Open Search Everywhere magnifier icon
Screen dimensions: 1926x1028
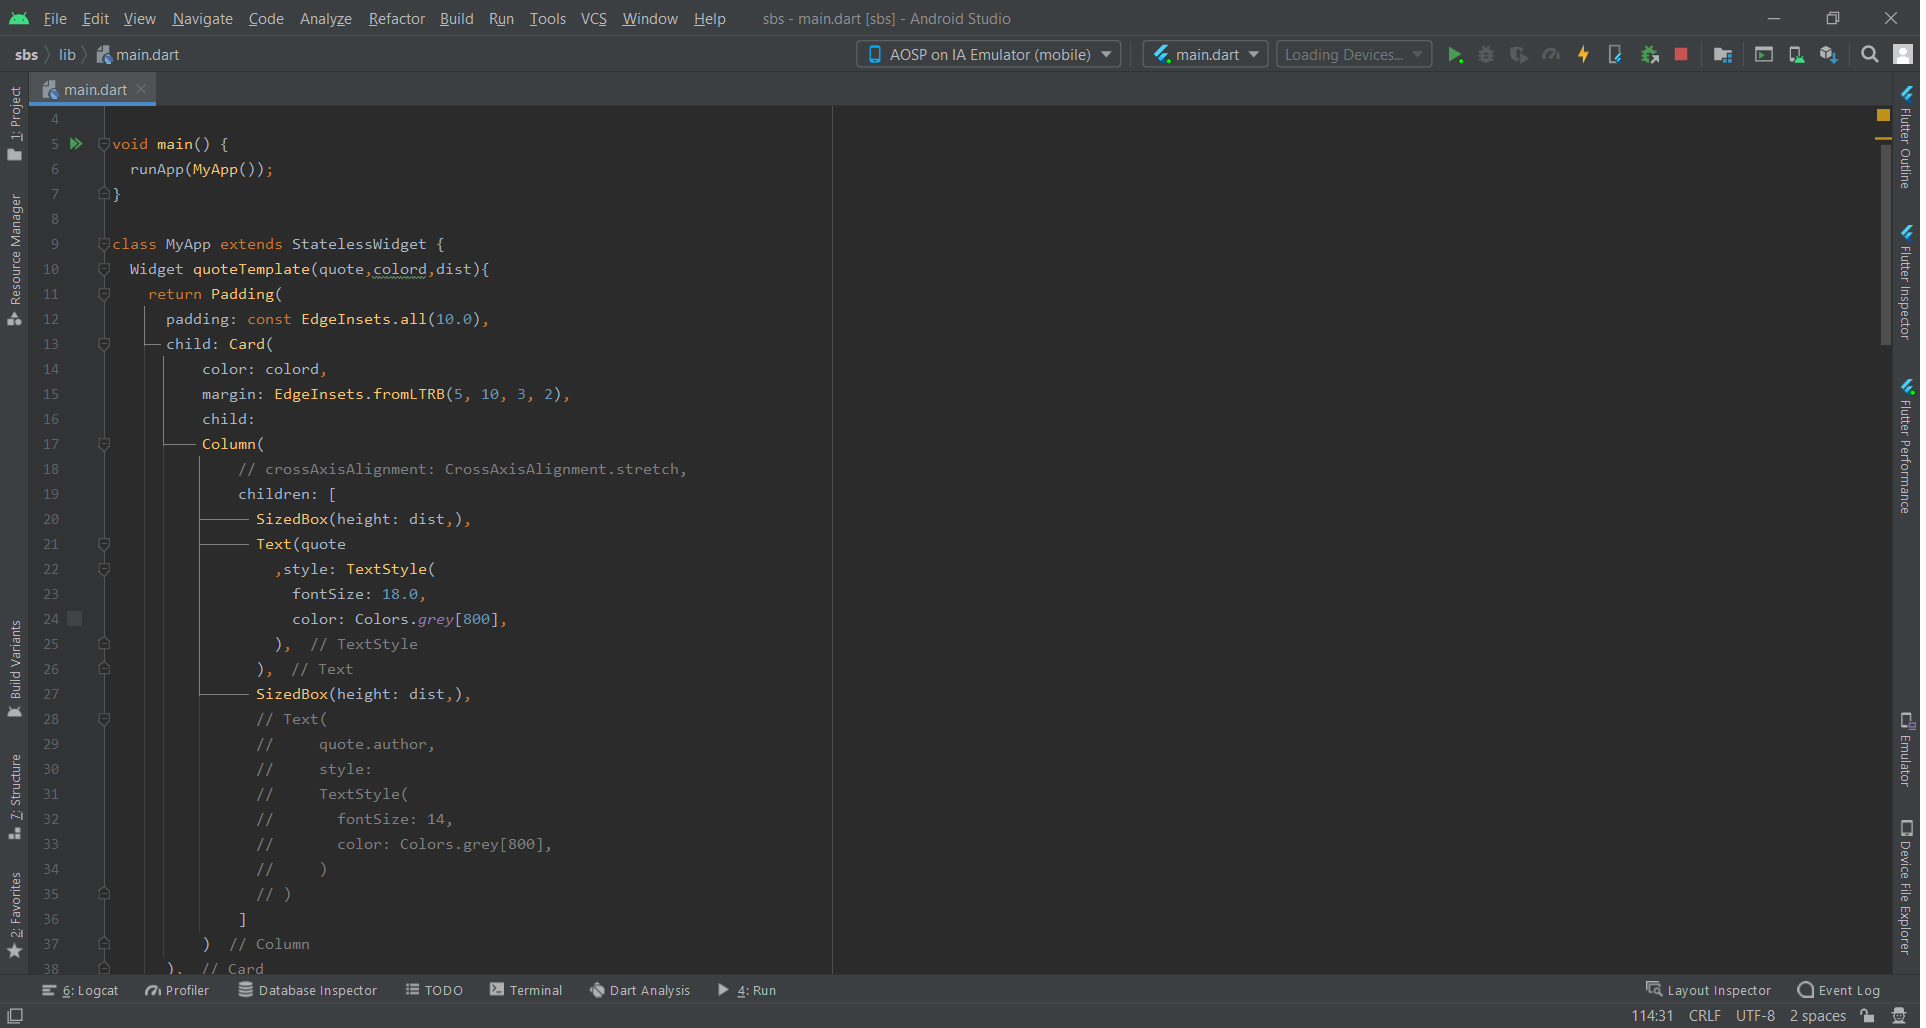[x=1869, y=55]
